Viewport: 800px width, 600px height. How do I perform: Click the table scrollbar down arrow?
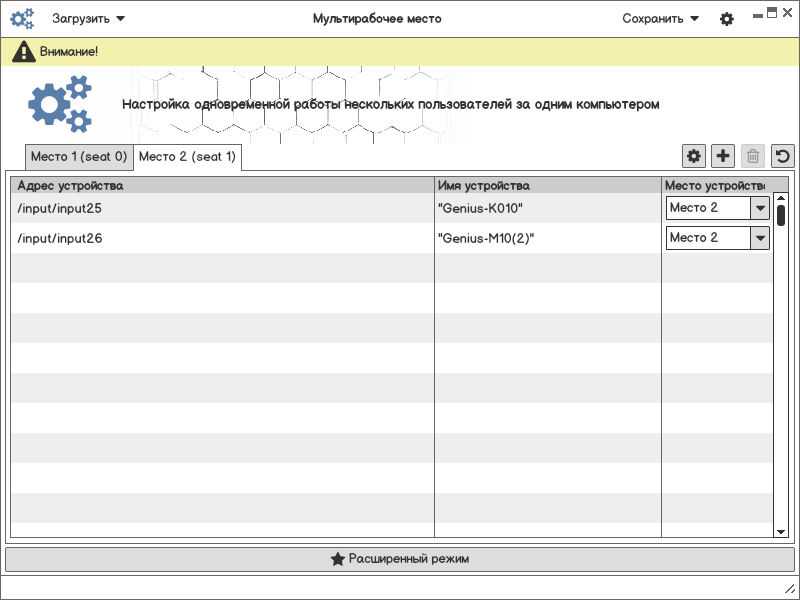[781, 532]
